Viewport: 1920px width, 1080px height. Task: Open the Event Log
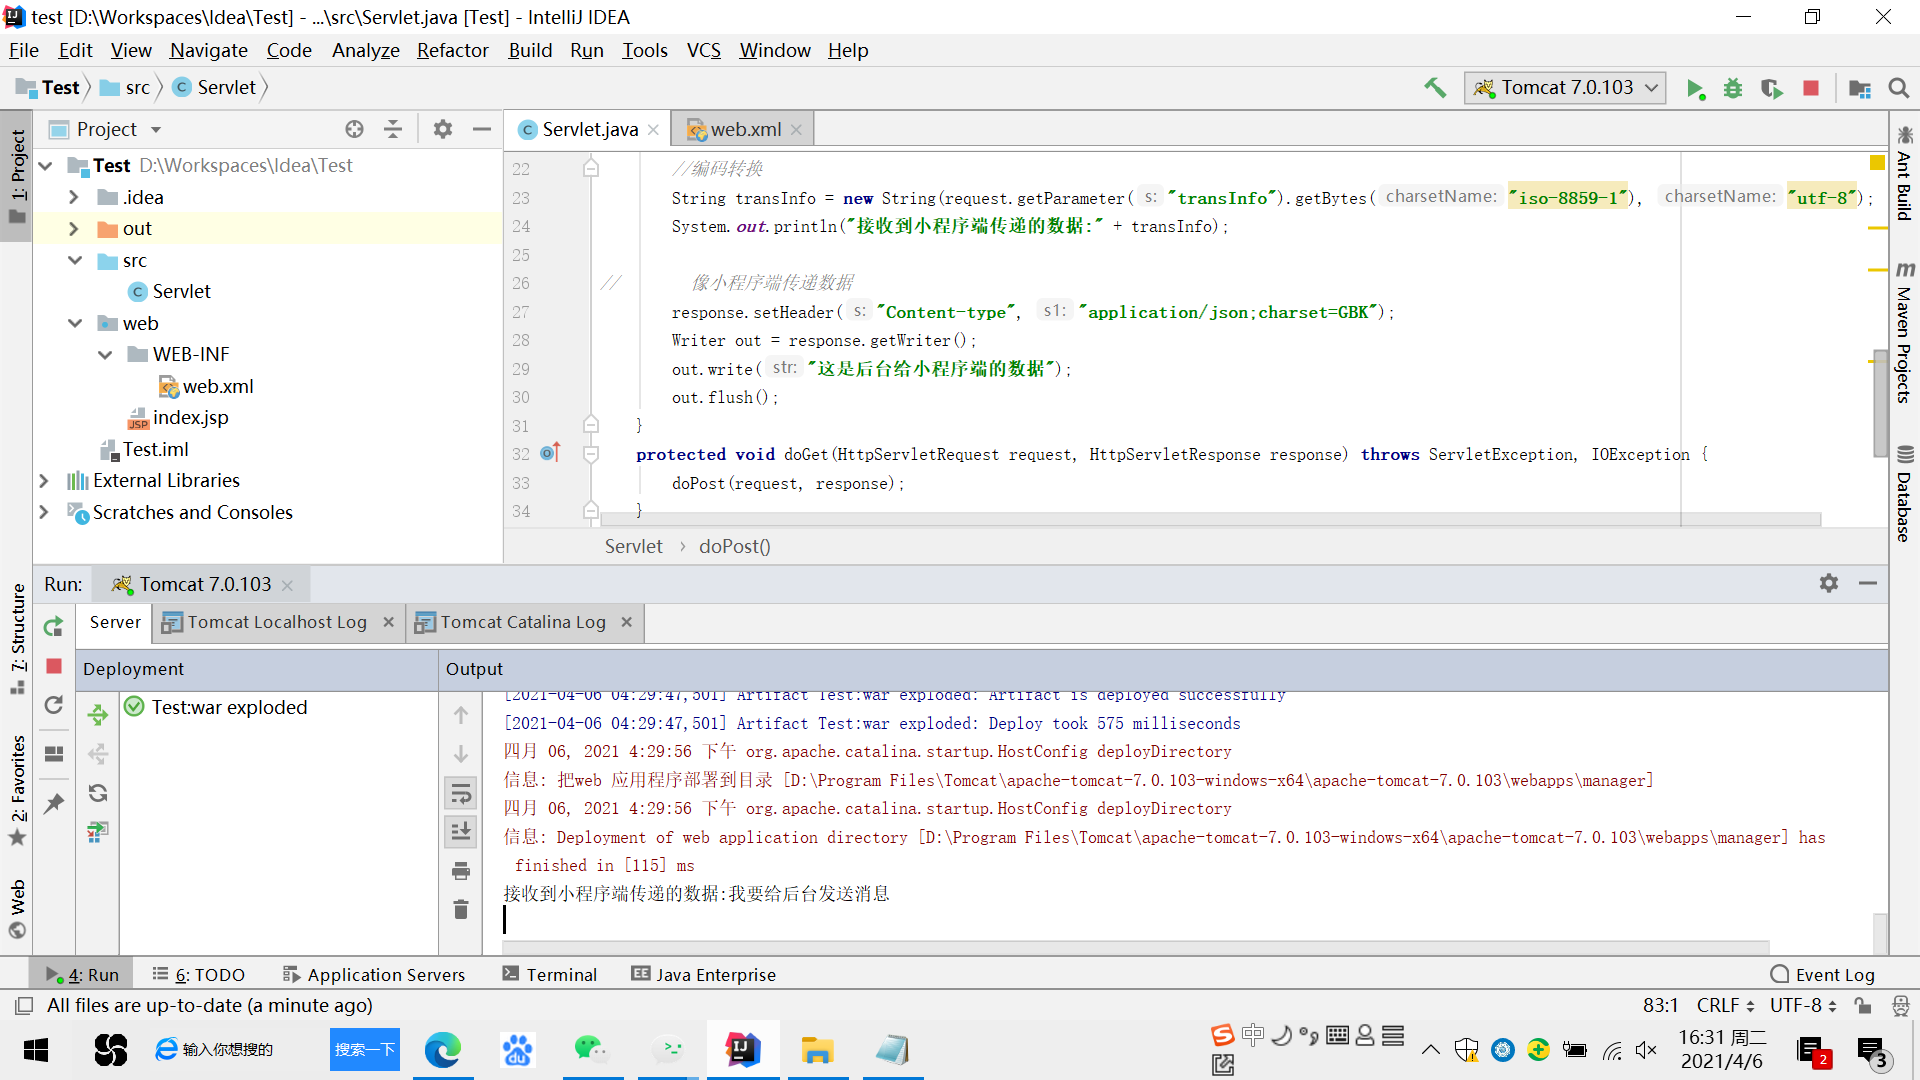click(1822, 974)
